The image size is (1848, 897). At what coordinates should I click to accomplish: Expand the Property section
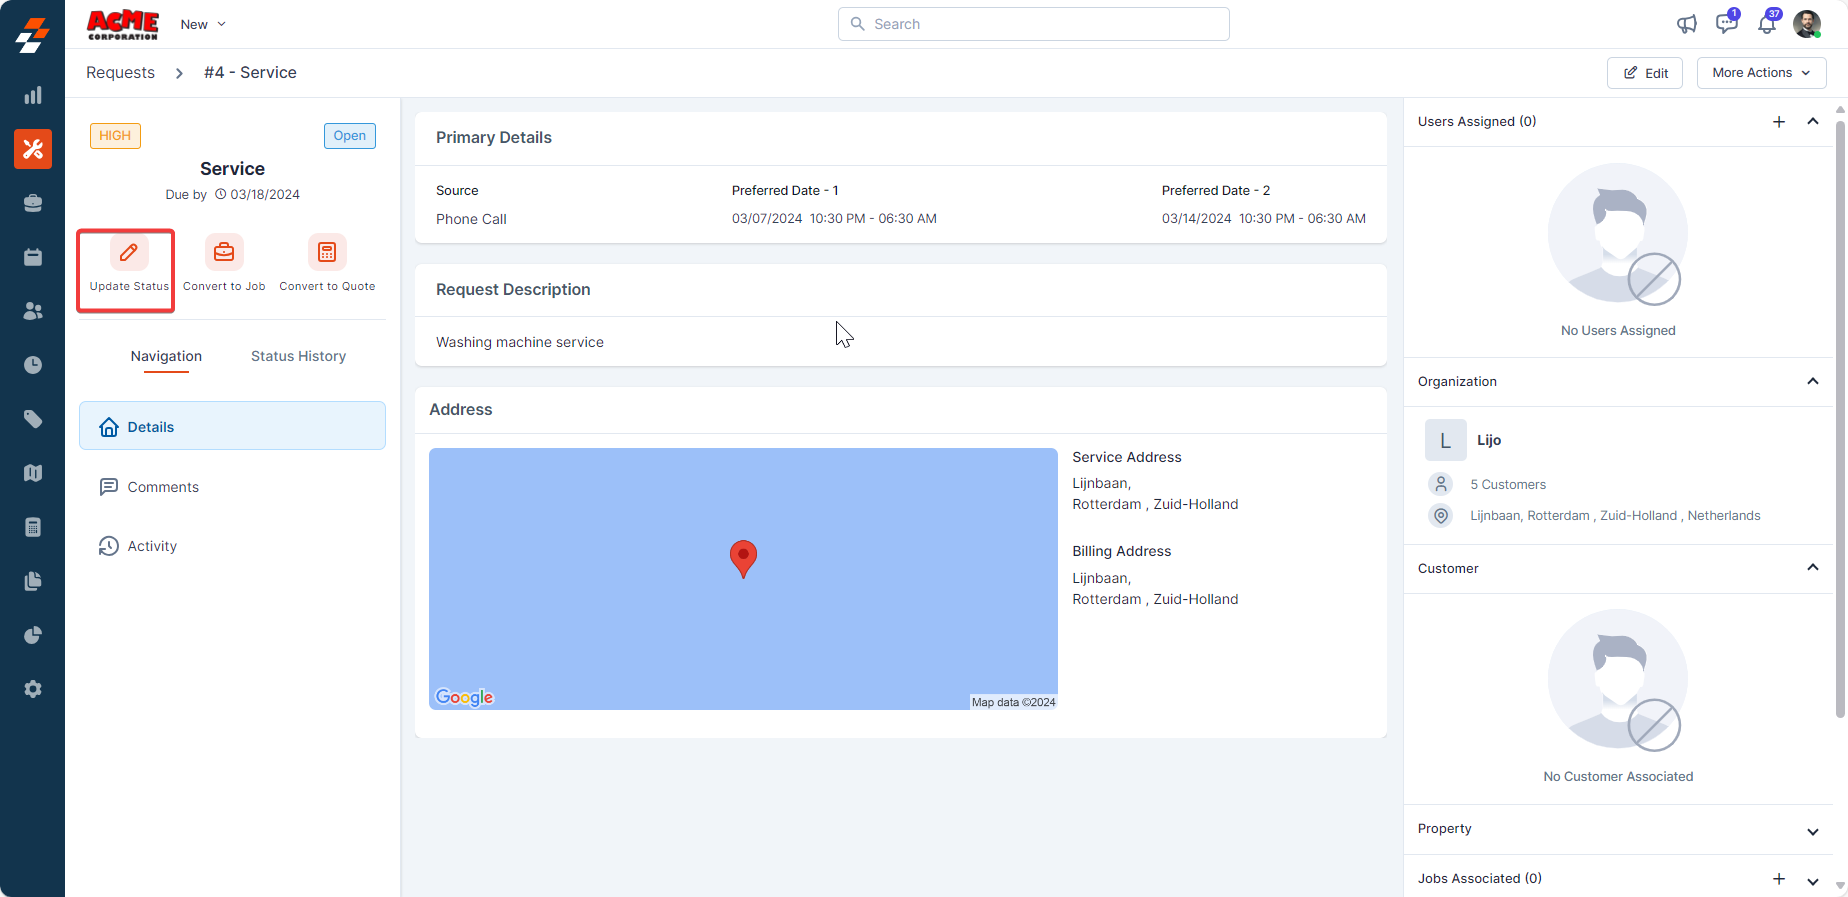tap(1813, 831)
